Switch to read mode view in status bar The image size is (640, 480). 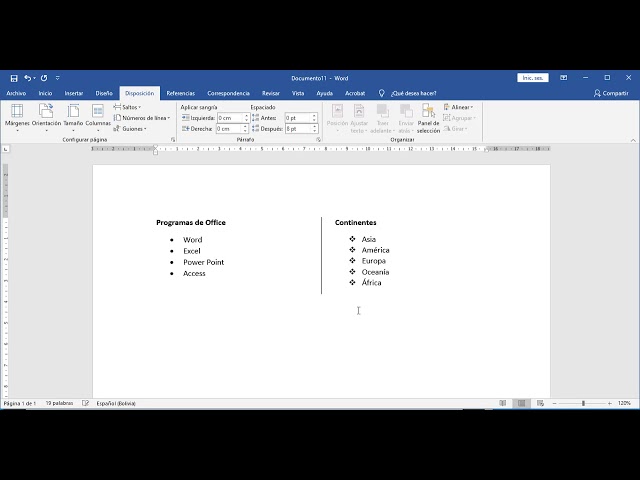tap(502, 403)
